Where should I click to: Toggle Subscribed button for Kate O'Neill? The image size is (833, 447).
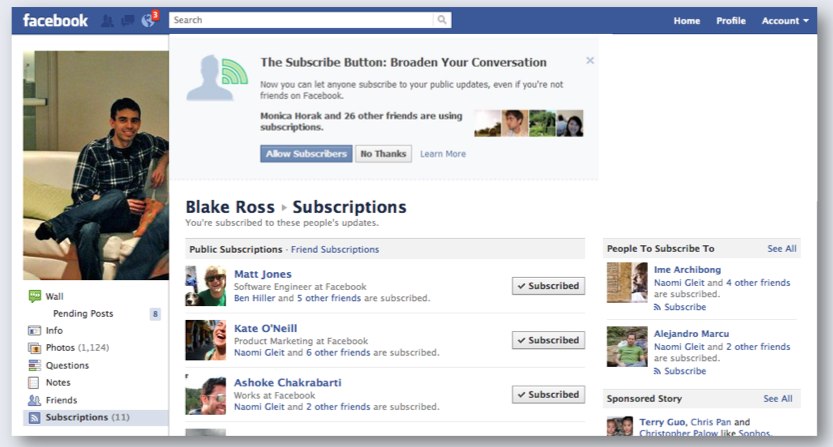(548, 340)
